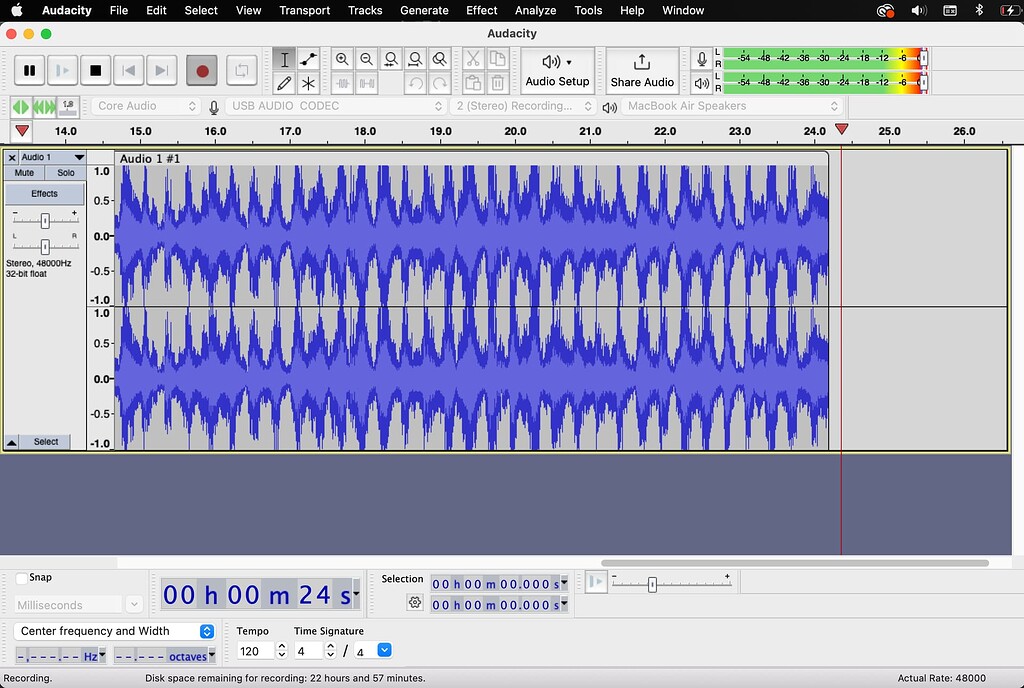Open Audio Setup
The height and width of the screenshot is (688, 1024).
coord(557,70)
